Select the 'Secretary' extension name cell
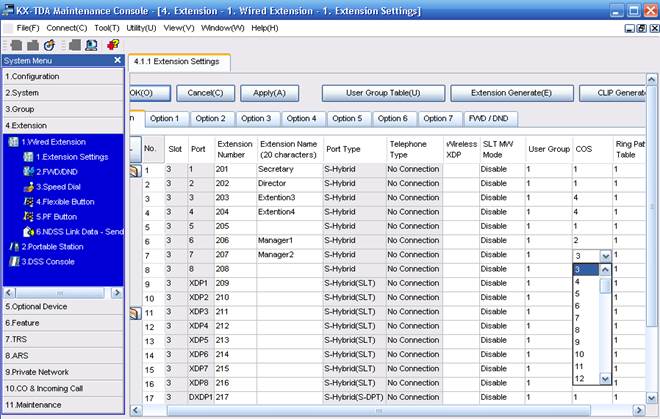The height and width of the screenshot is (419, 660). pyautogui.click(x=290, y=169)
